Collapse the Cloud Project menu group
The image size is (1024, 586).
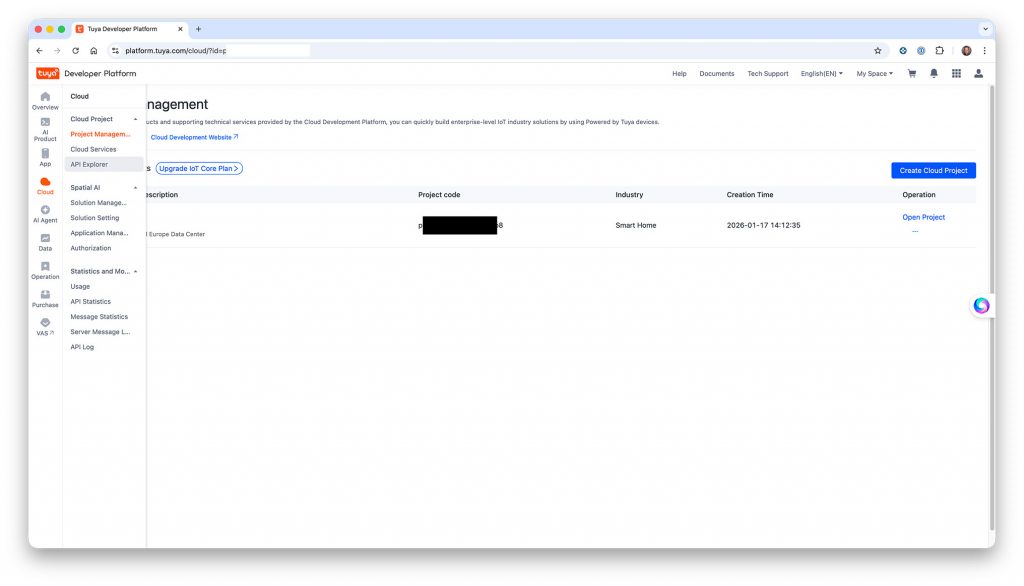tap(135, 119)
